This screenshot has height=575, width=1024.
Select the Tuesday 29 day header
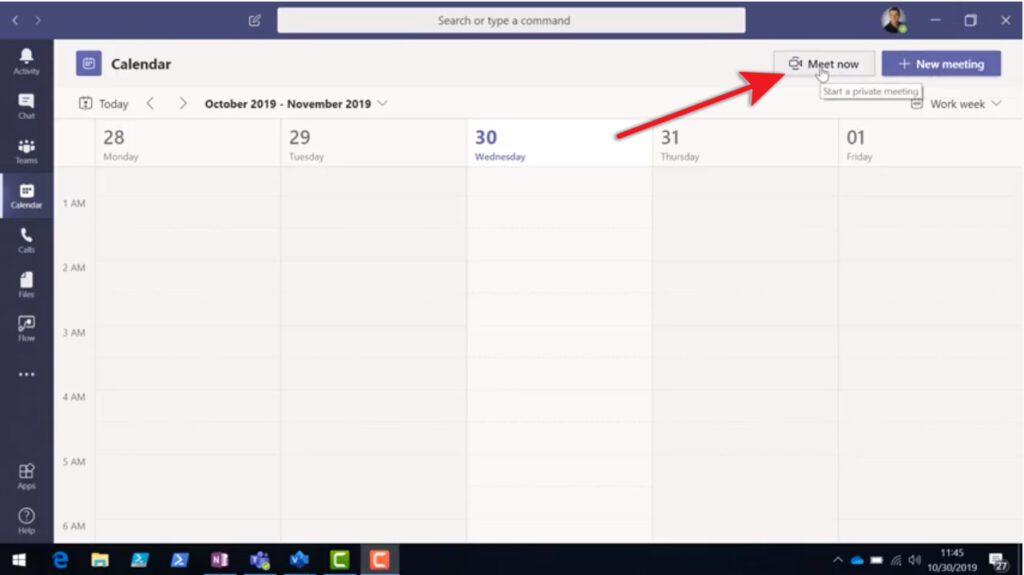pyautogui.click(x=374, y=144)
